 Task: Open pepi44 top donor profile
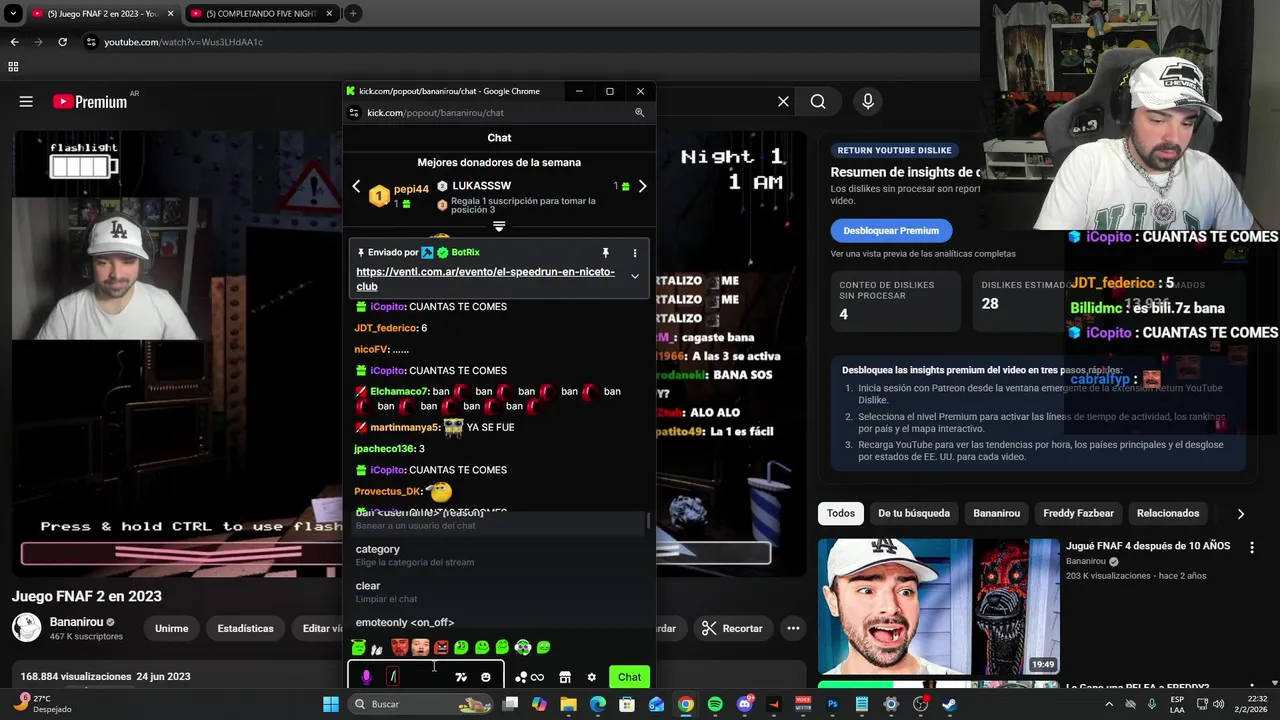(x=411, y=189)
